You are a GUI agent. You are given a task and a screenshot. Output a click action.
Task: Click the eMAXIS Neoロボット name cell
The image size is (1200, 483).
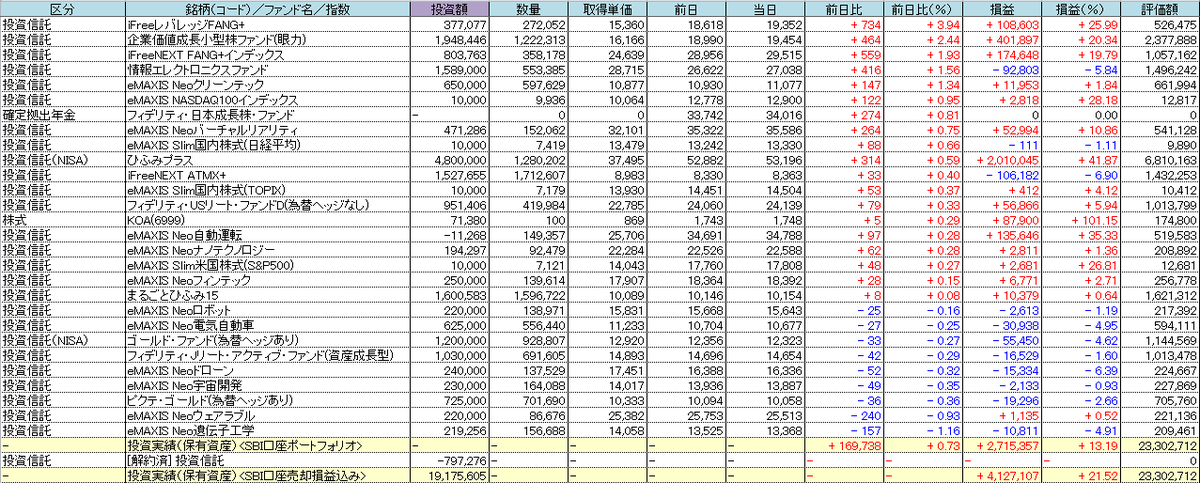click(x=268, y=311)
